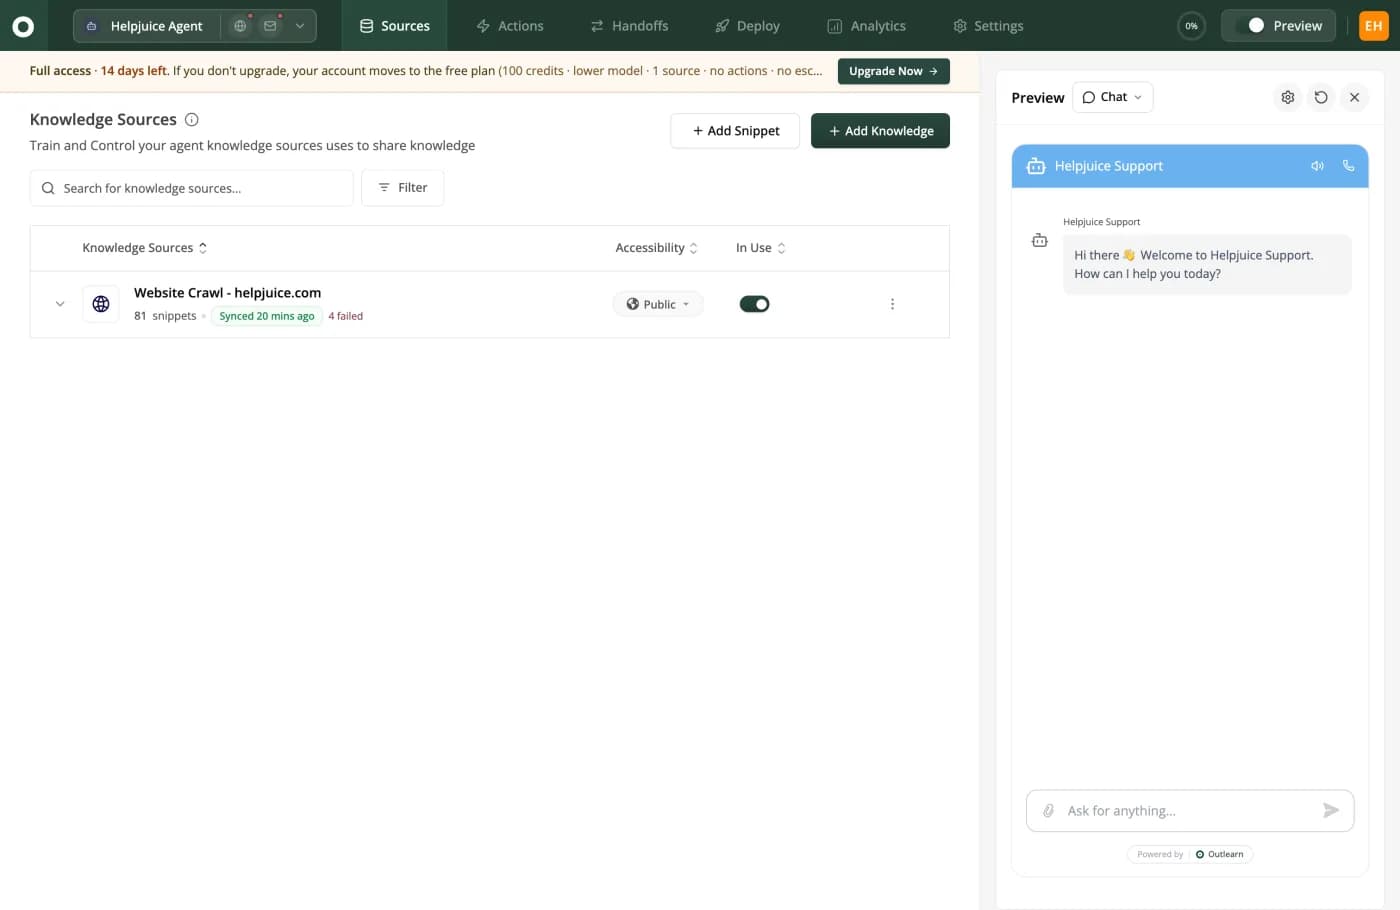Open the EH user avatar menu
Image resolution: width=1400 pixels, height=910 pixels.
click(1374, 26)
